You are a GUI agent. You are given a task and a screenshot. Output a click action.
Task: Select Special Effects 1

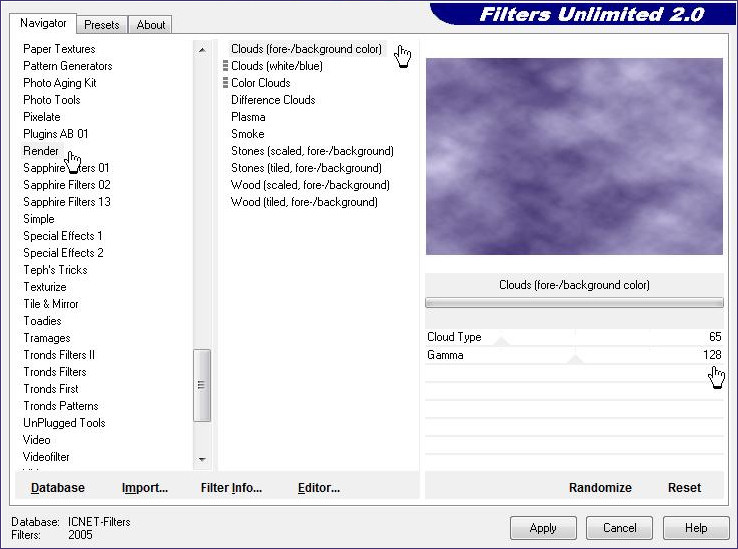[63, 236]
